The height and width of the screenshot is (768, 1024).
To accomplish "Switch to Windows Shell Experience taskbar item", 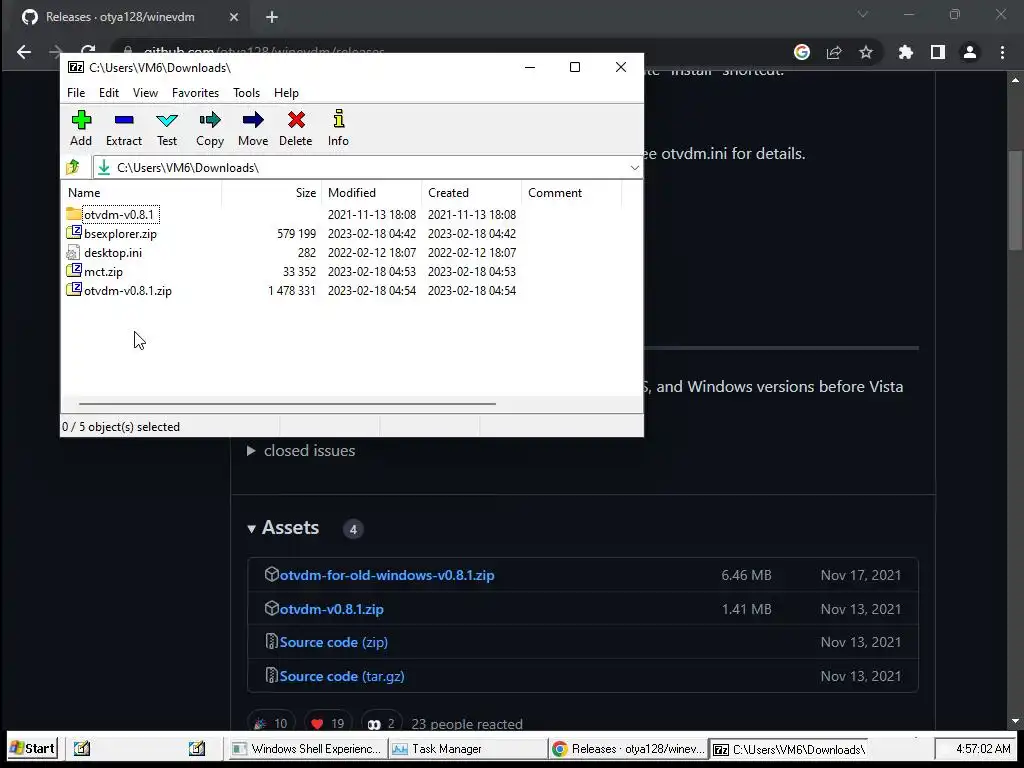I will point(306,749).
